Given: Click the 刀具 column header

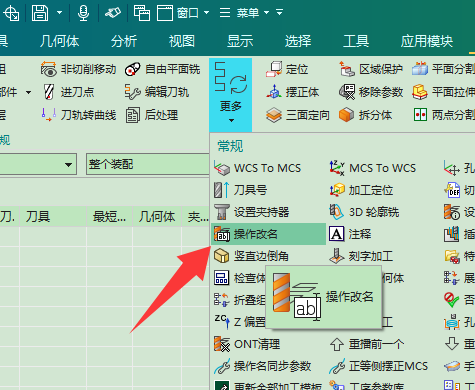Looking at the screenshot, I should point(53,217).
